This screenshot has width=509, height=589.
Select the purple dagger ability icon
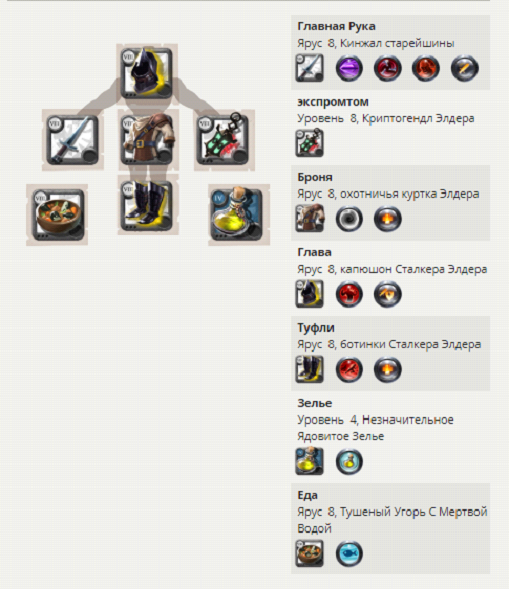349,68
